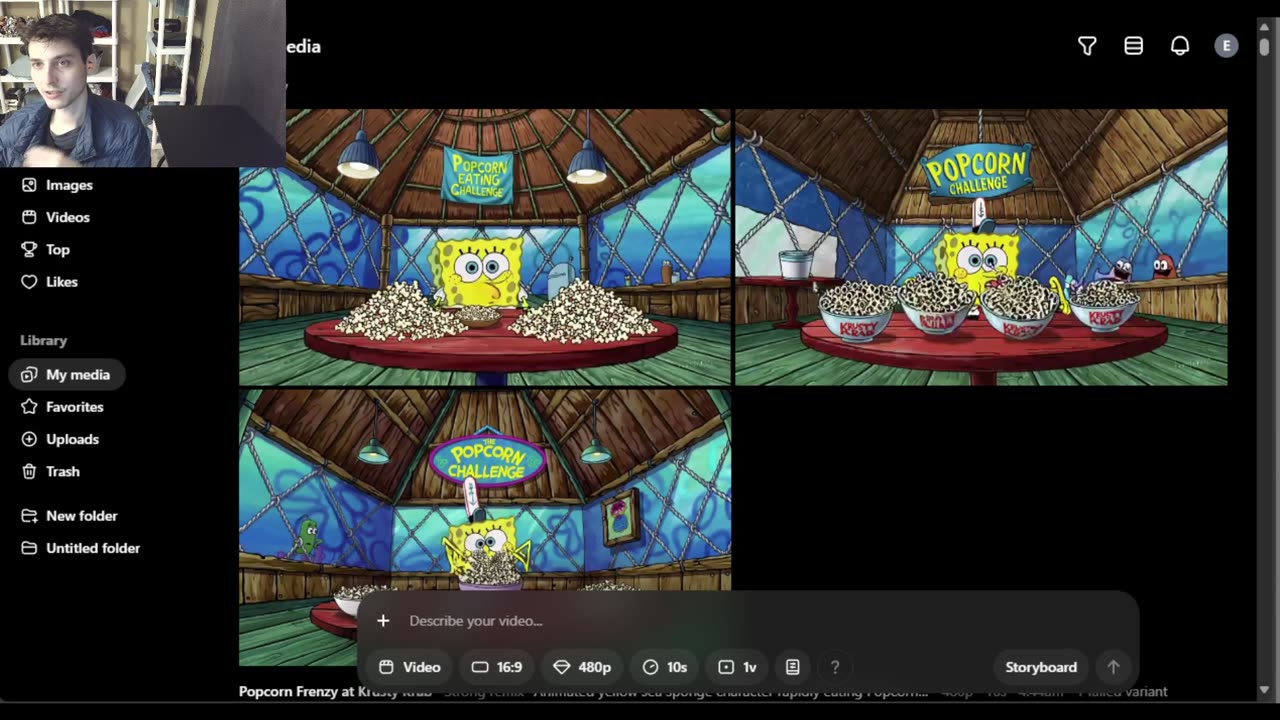Click the Library section heading
The image size is (1280, 720).
click(43, 340)
